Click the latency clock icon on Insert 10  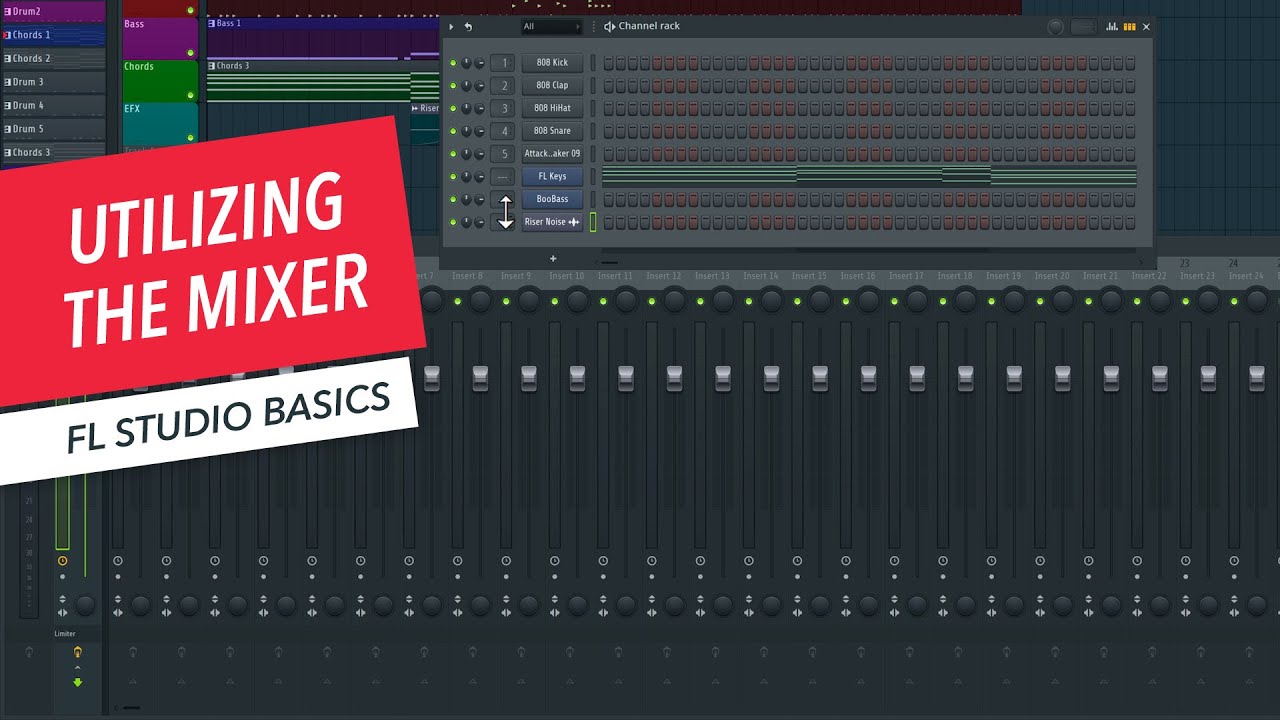[555, 561]
